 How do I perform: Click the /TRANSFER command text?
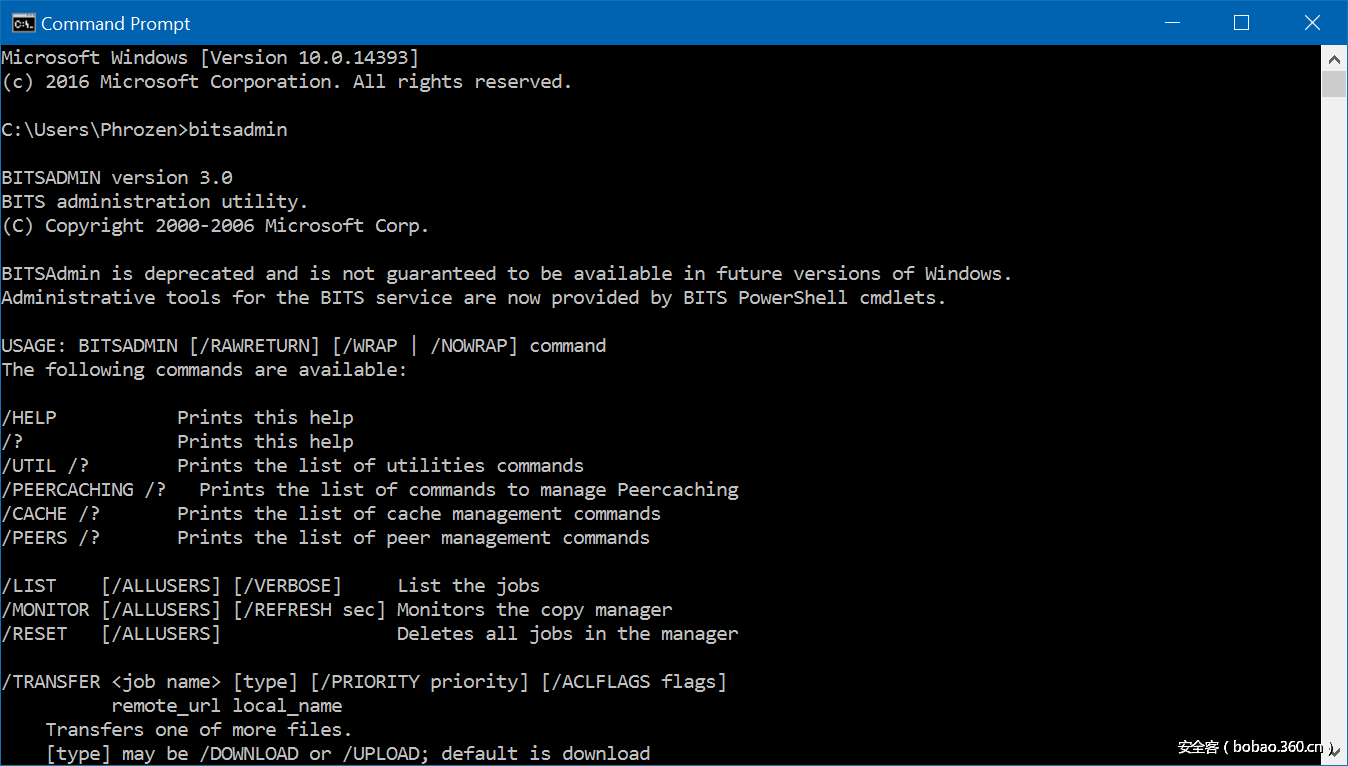(51, 682)
